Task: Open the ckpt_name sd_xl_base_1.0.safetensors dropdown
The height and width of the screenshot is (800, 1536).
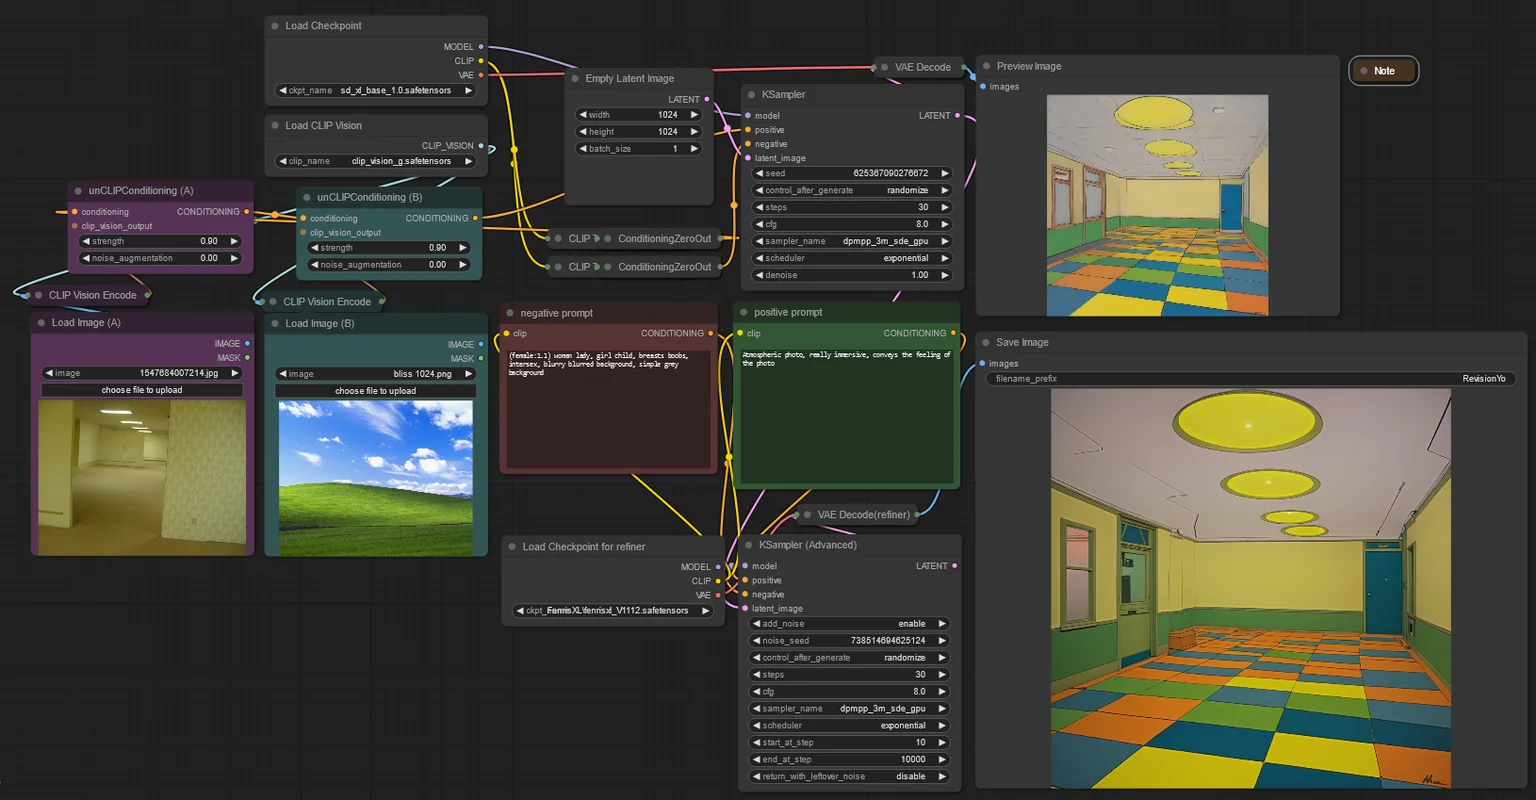Action: pyautogui.click(x=376, y=91)
